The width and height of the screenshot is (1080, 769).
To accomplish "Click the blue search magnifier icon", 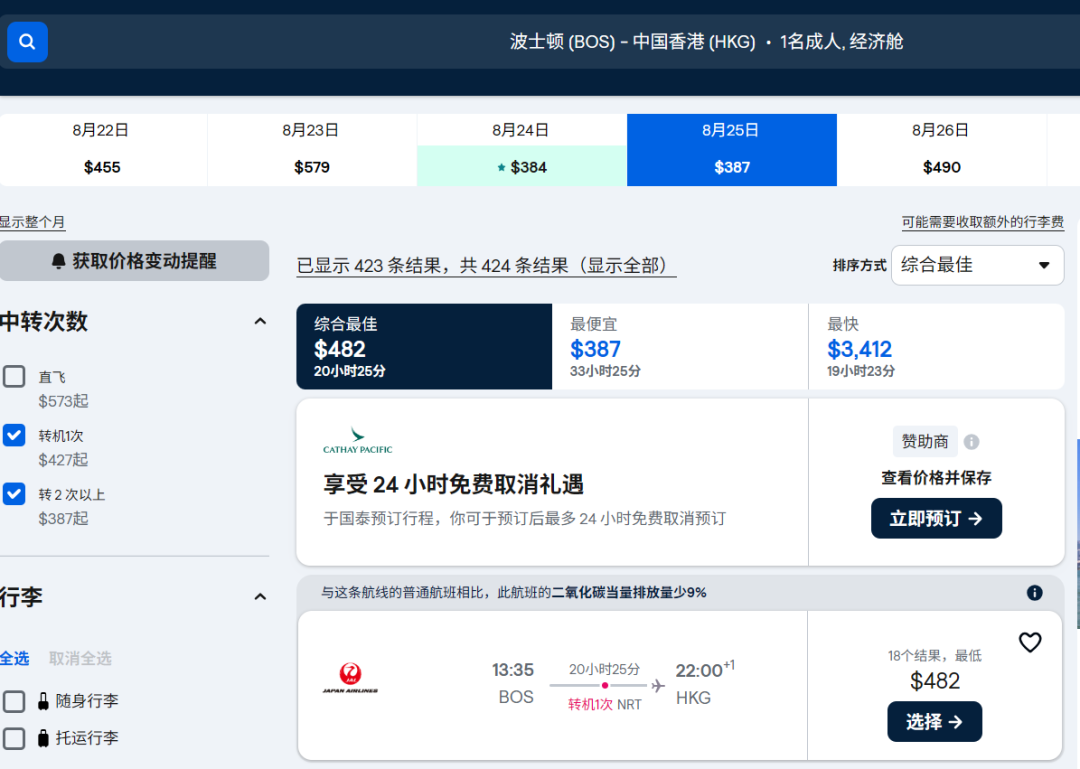I will [27, 42].
